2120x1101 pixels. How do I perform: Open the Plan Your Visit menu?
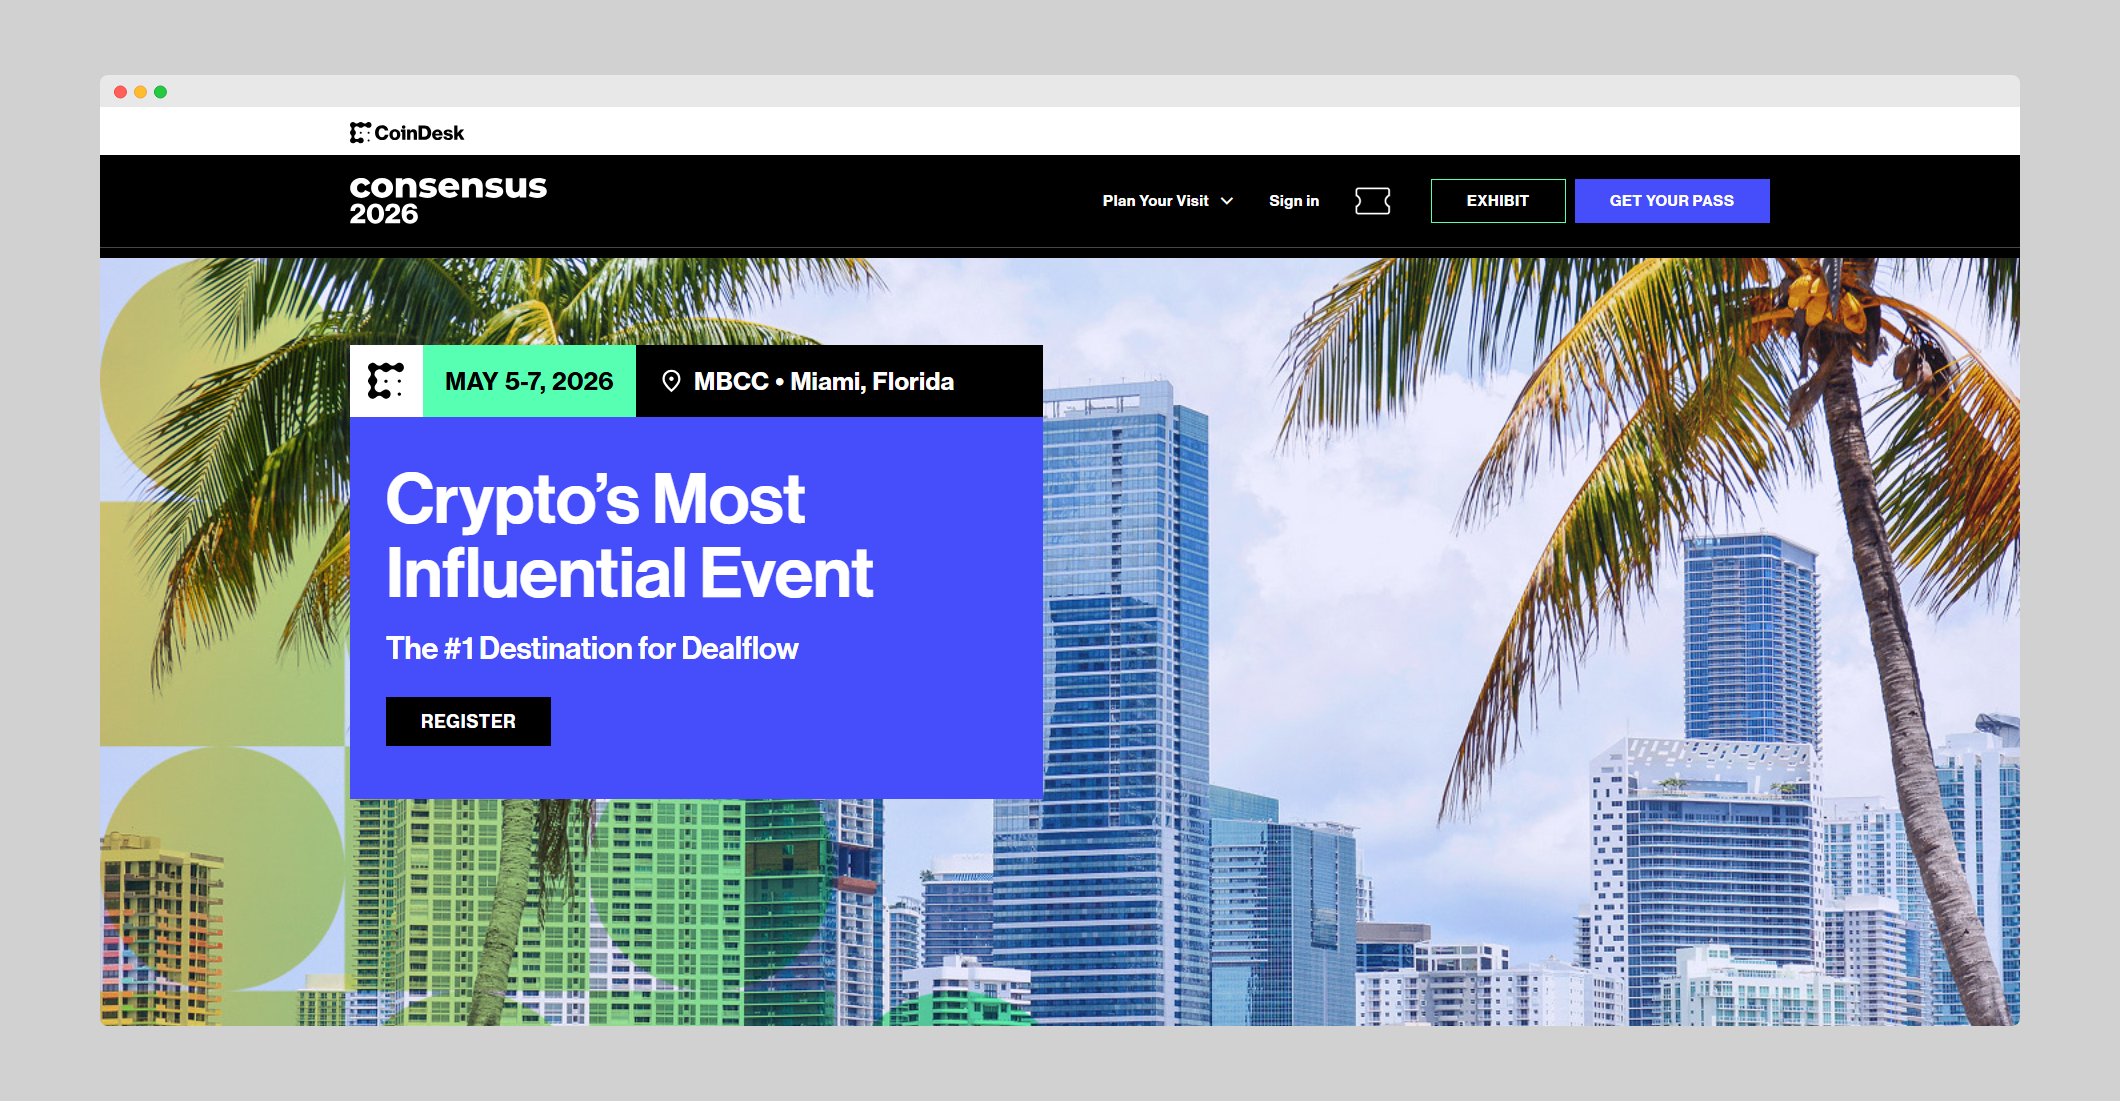pos(1155,201)
